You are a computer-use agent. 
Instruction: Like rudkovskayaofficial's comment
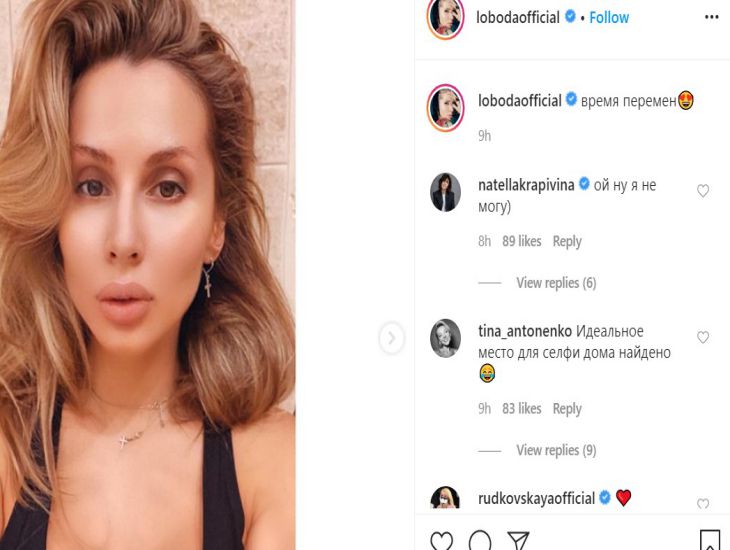pyautogui.click(x=703, y=504)
